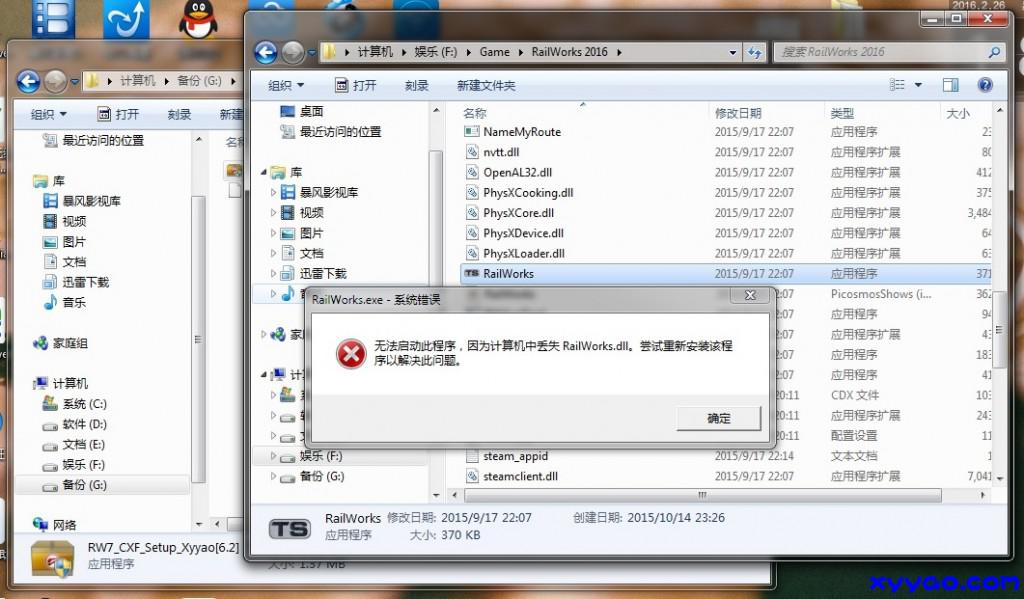Click 刻录 in the front window toolbar
This screenshot has height=599, width=1024.
tap(417, 86)
